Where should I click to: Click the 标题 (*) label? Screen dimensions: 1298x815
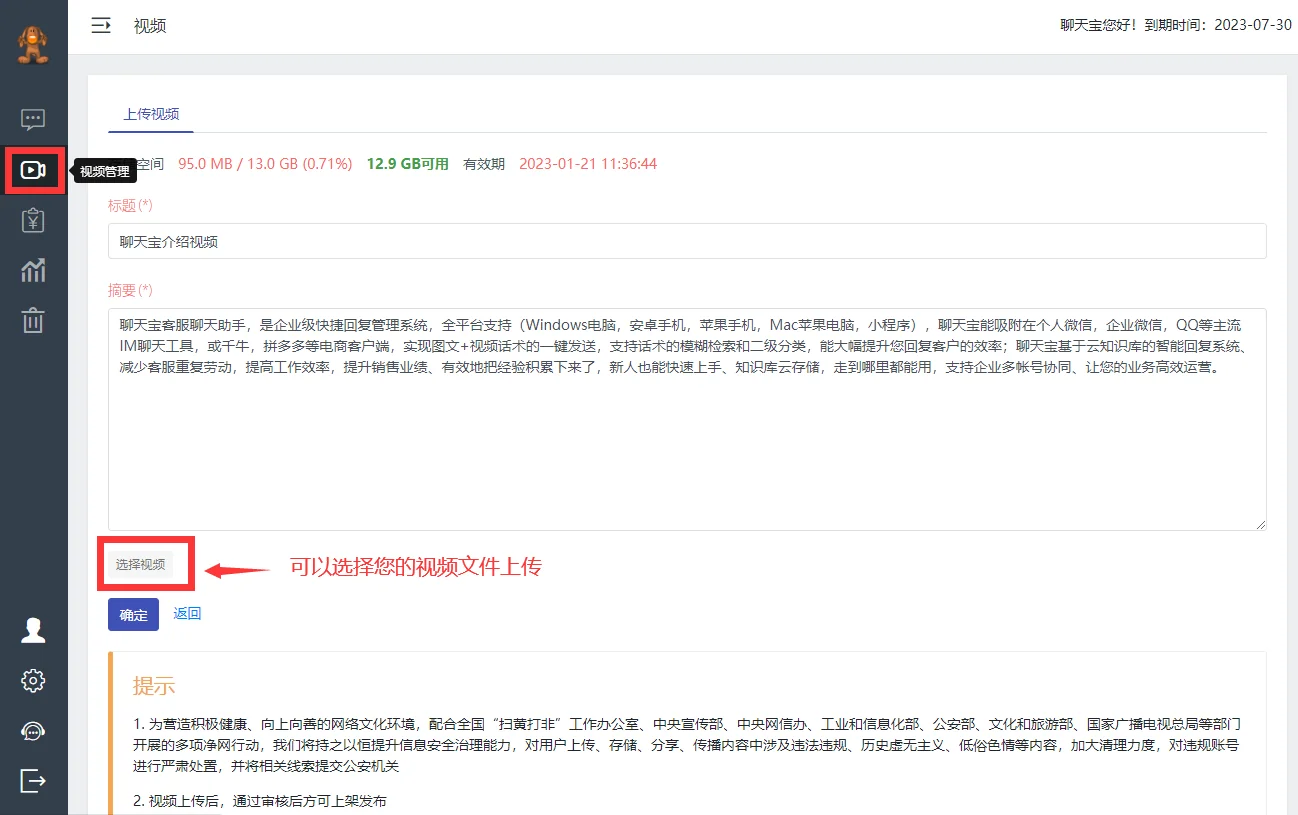click(x=130, y=205)
